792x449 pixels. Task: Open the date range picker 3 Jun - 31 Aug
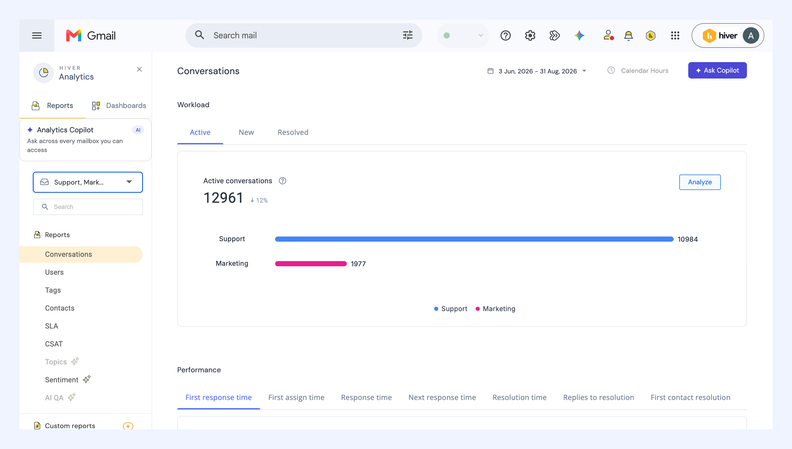tap(537, 71)
